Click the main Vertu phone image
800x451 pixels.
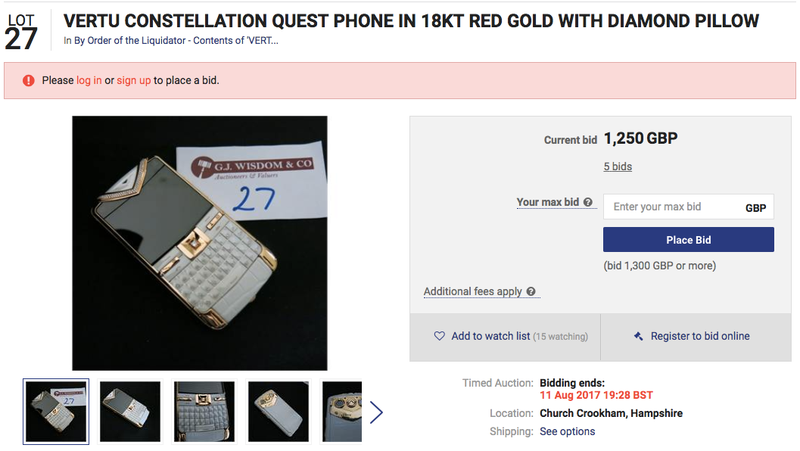click(199, 243)
